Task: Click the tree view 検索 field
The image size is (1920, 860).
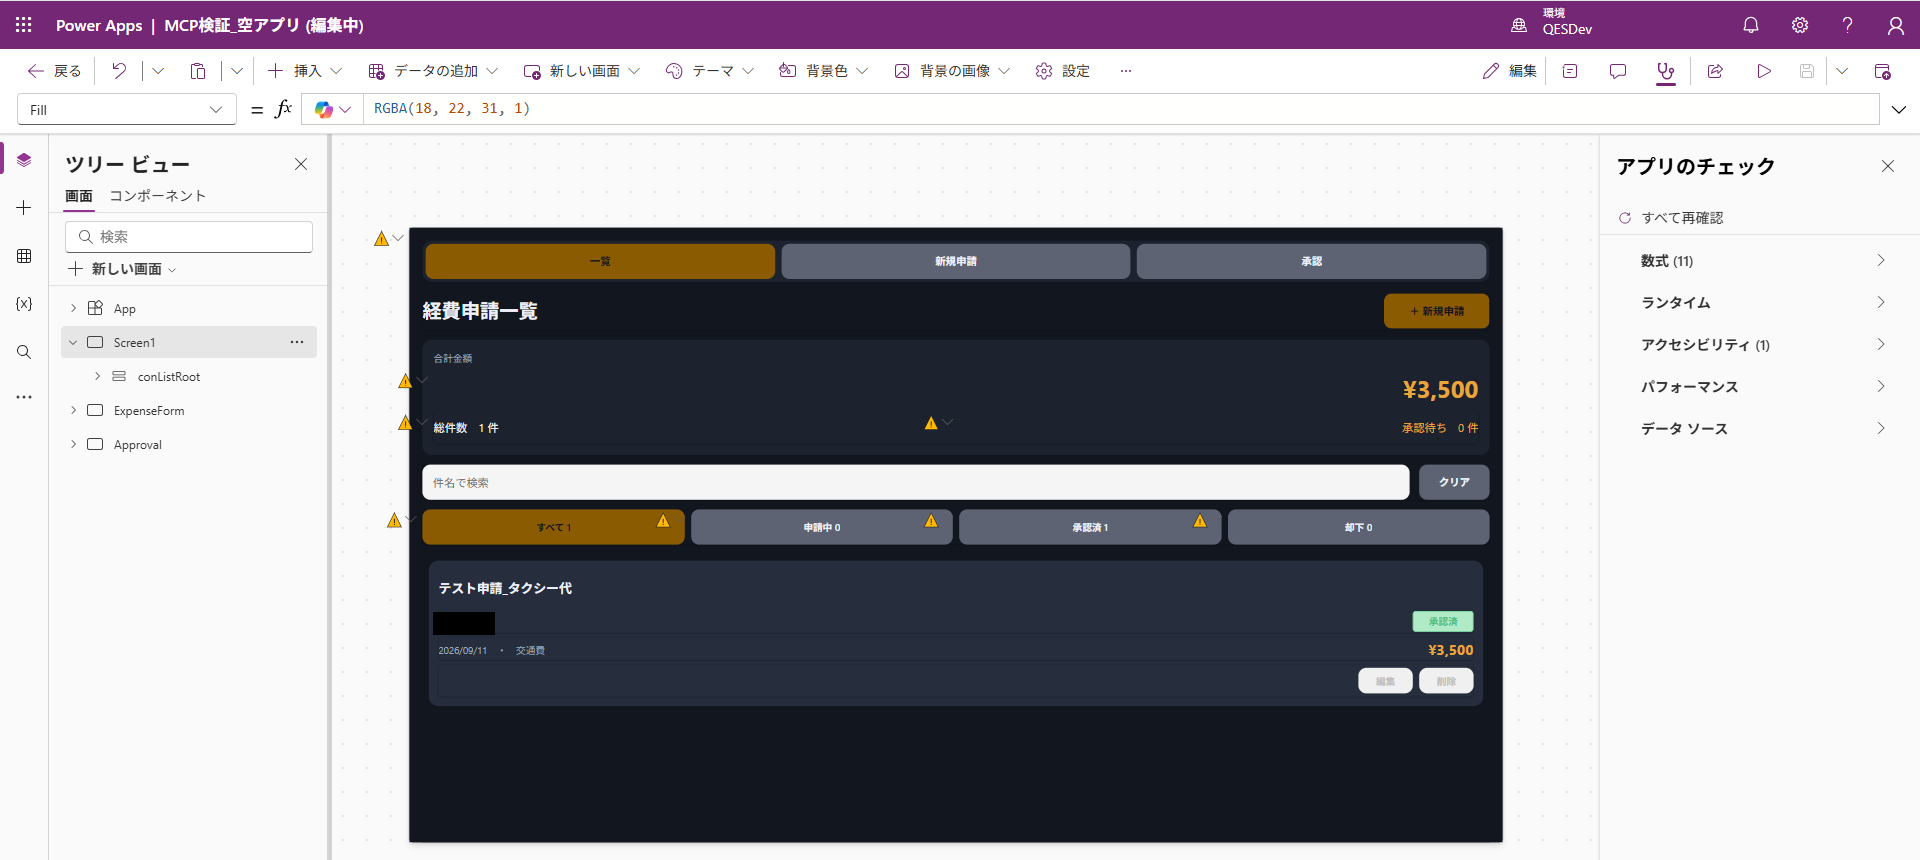Action: [189, 237]
